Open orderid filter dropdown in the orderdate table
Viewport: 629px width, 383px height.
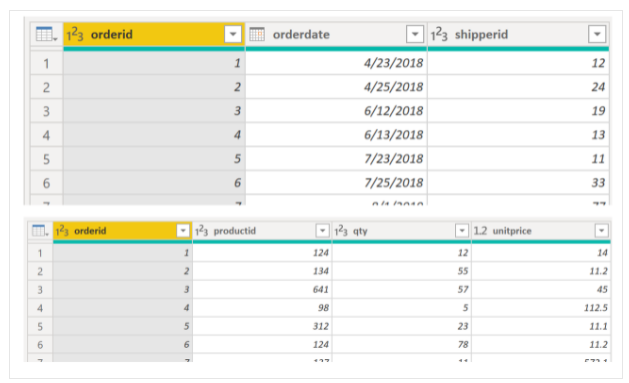[x=233, y=34]
